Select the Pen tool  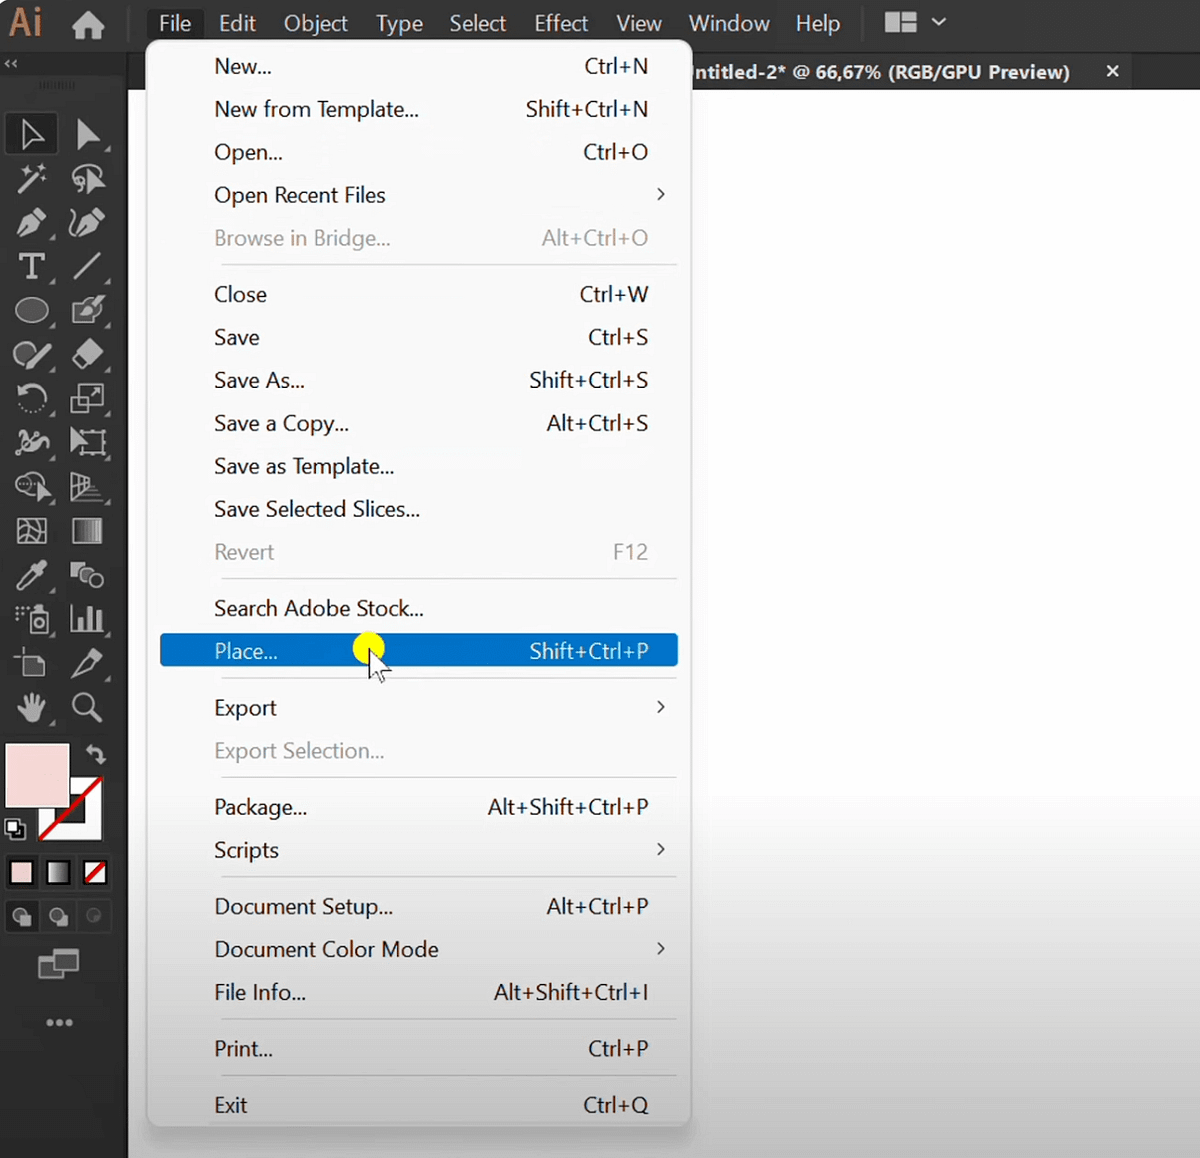coord(31,222)
